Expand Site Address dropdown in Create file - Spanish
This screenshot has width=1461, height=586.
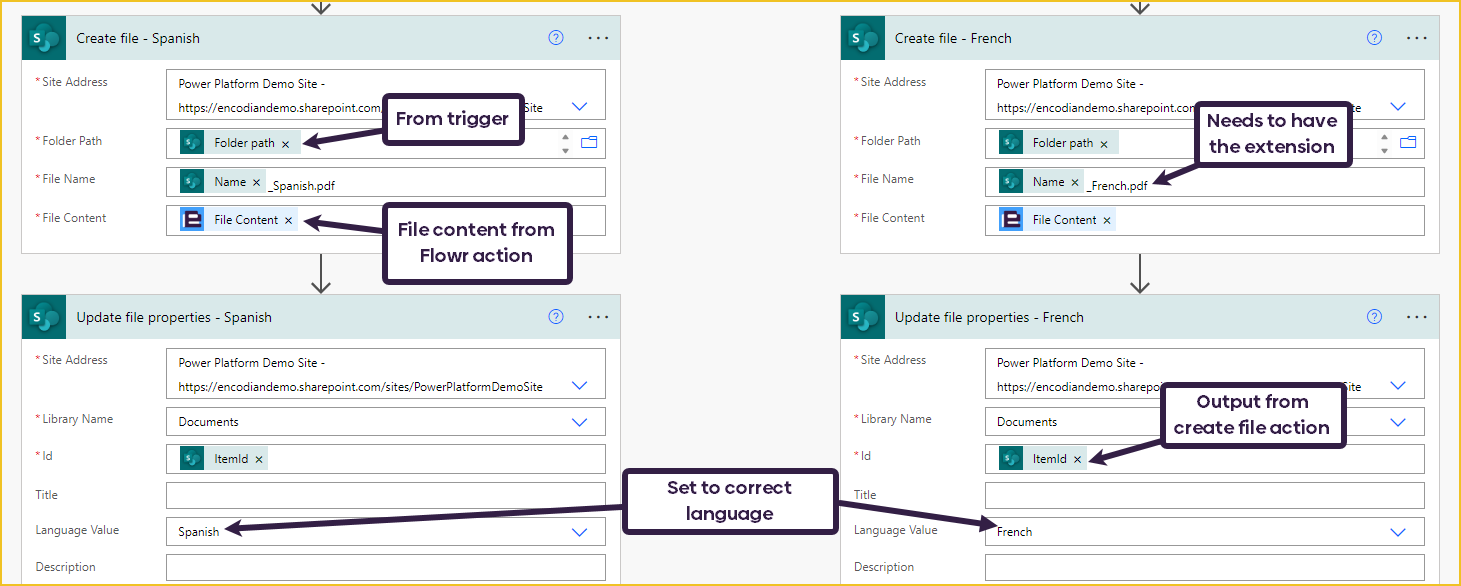pyautogui.click(x=579, y=106)
